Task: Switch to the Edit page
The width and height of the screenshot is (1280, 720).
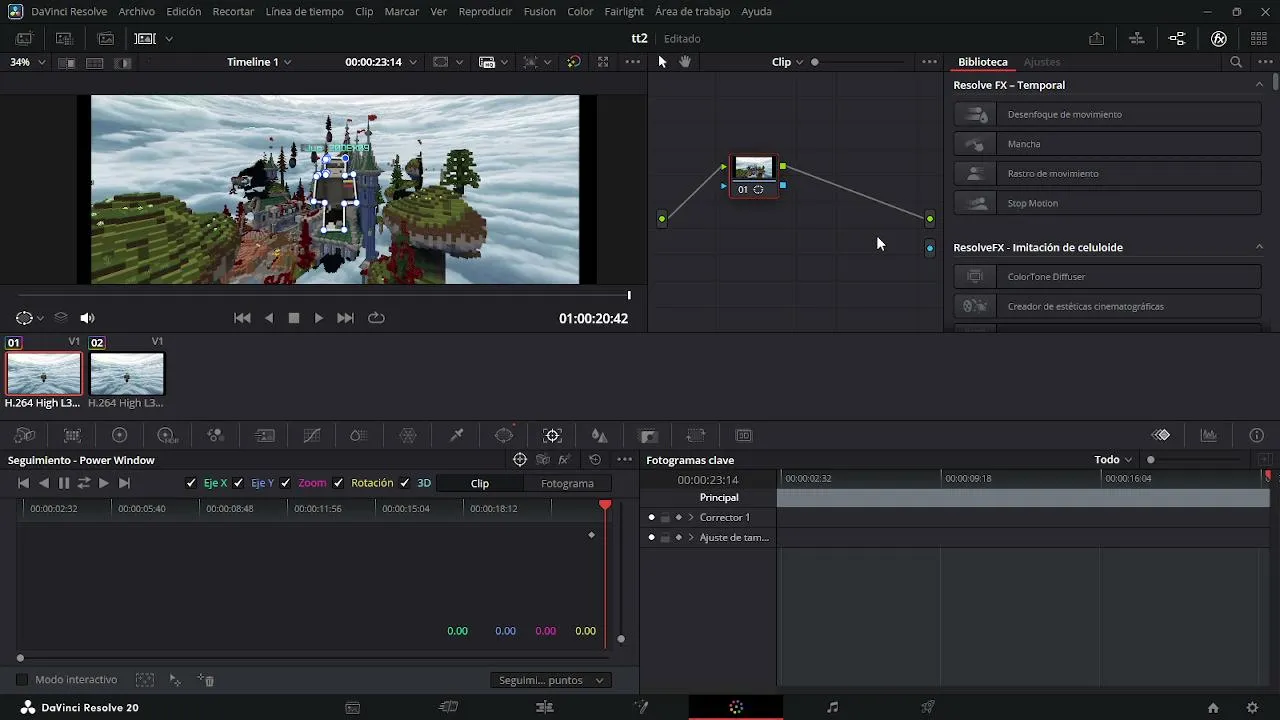Action: click(545, 707)
